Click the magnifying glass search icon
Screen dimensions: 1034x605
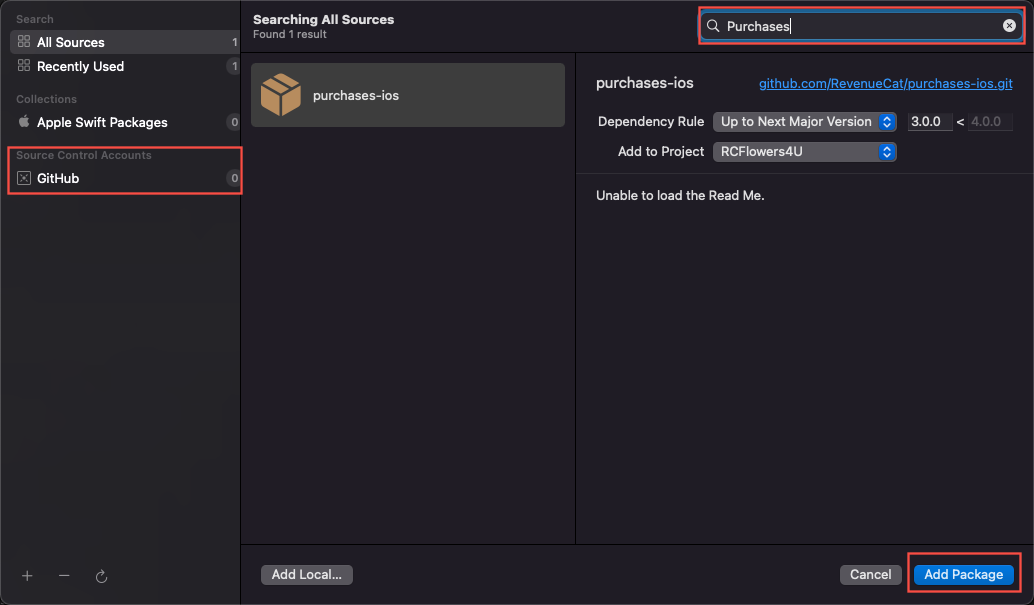click(x=713, y=26)
